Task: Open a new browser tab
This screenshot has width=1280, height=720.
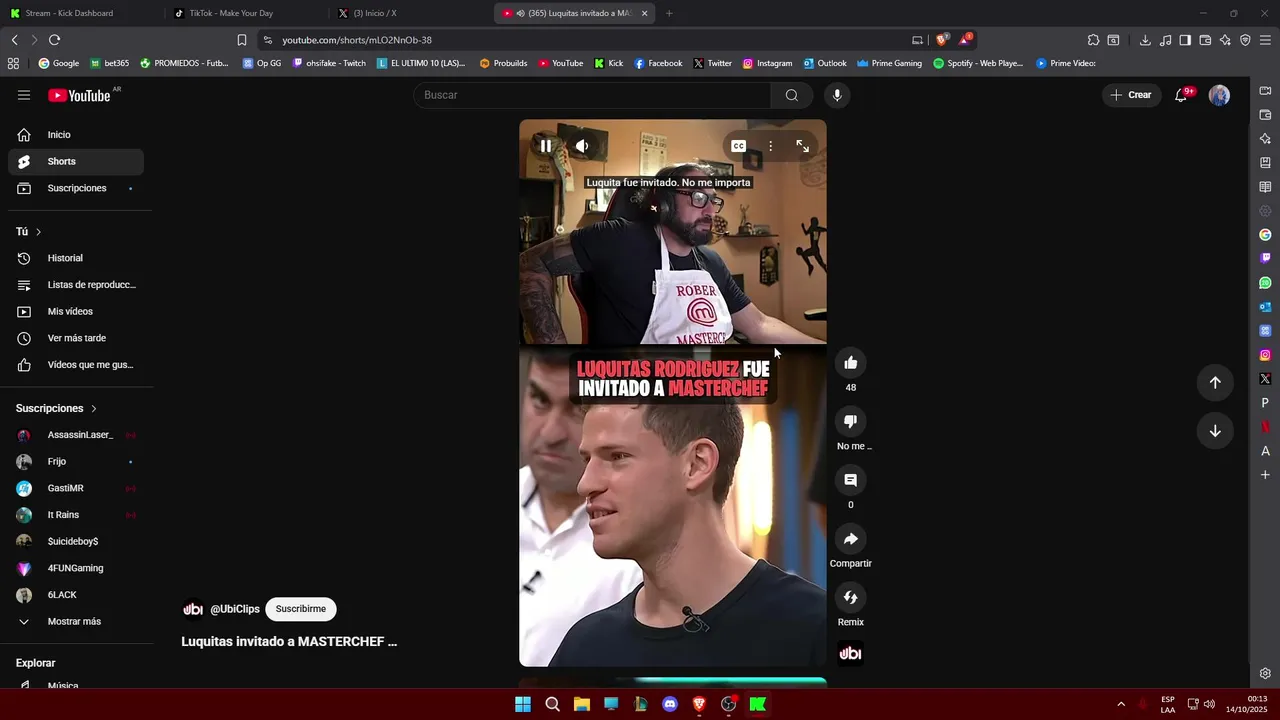Action: pos(669,13)
